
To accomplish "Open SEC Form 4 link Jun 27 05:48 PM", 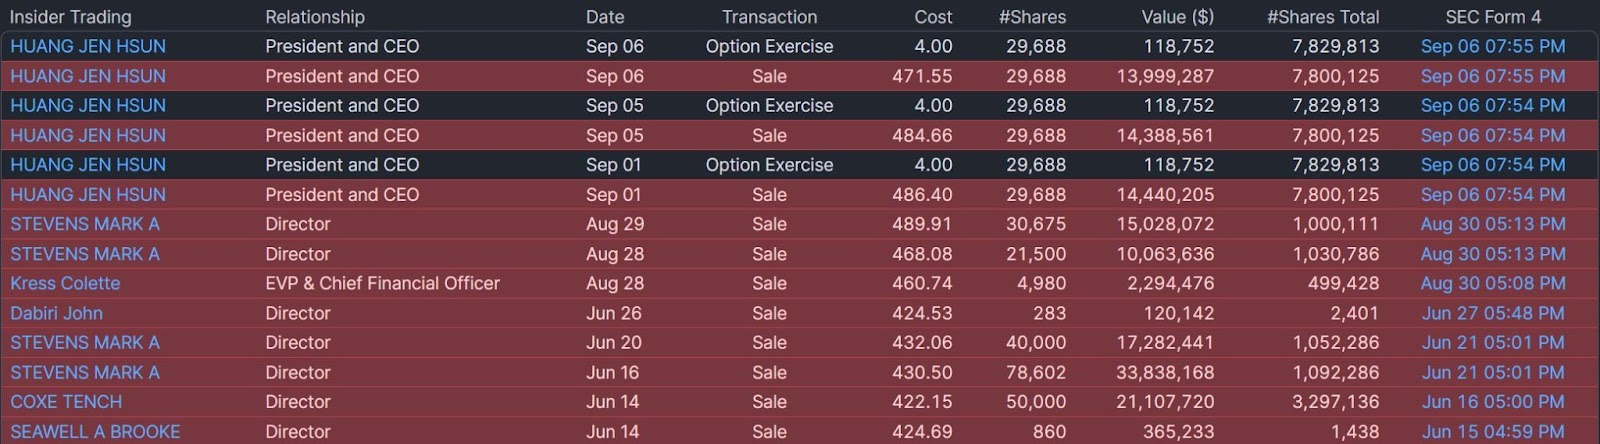I will tap(1492, 313).
